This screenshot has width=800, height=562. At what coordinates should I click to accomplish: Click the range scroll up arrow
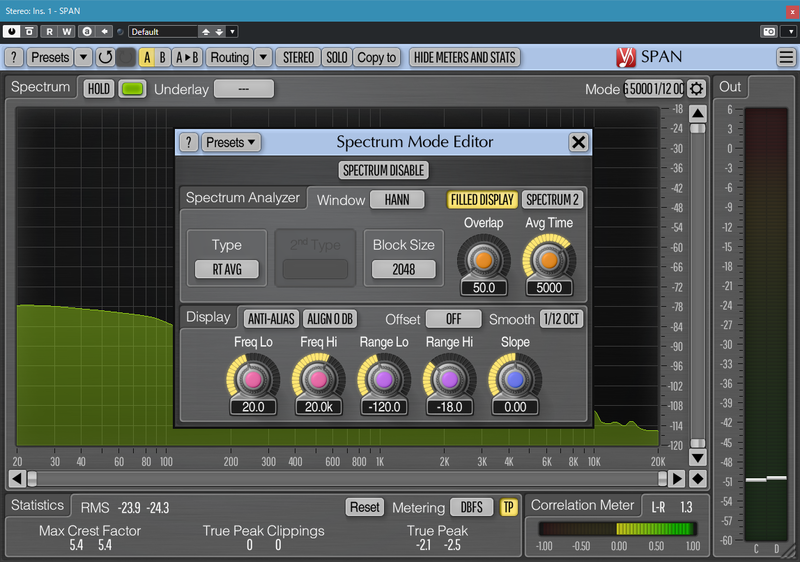click(697, 113)
